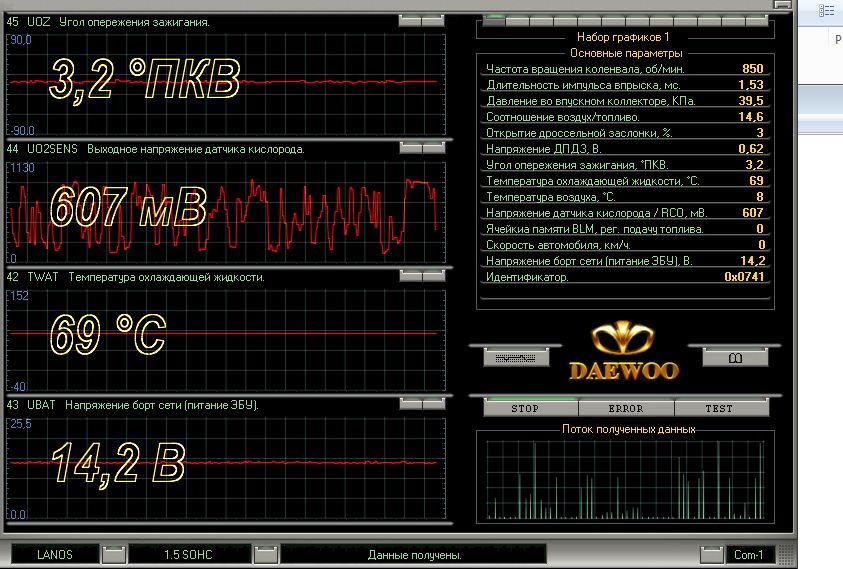Viewport: 843px width, 569px height.
Task: Click the left small button above UBAT voltage graph
Action: pos(410,404)
